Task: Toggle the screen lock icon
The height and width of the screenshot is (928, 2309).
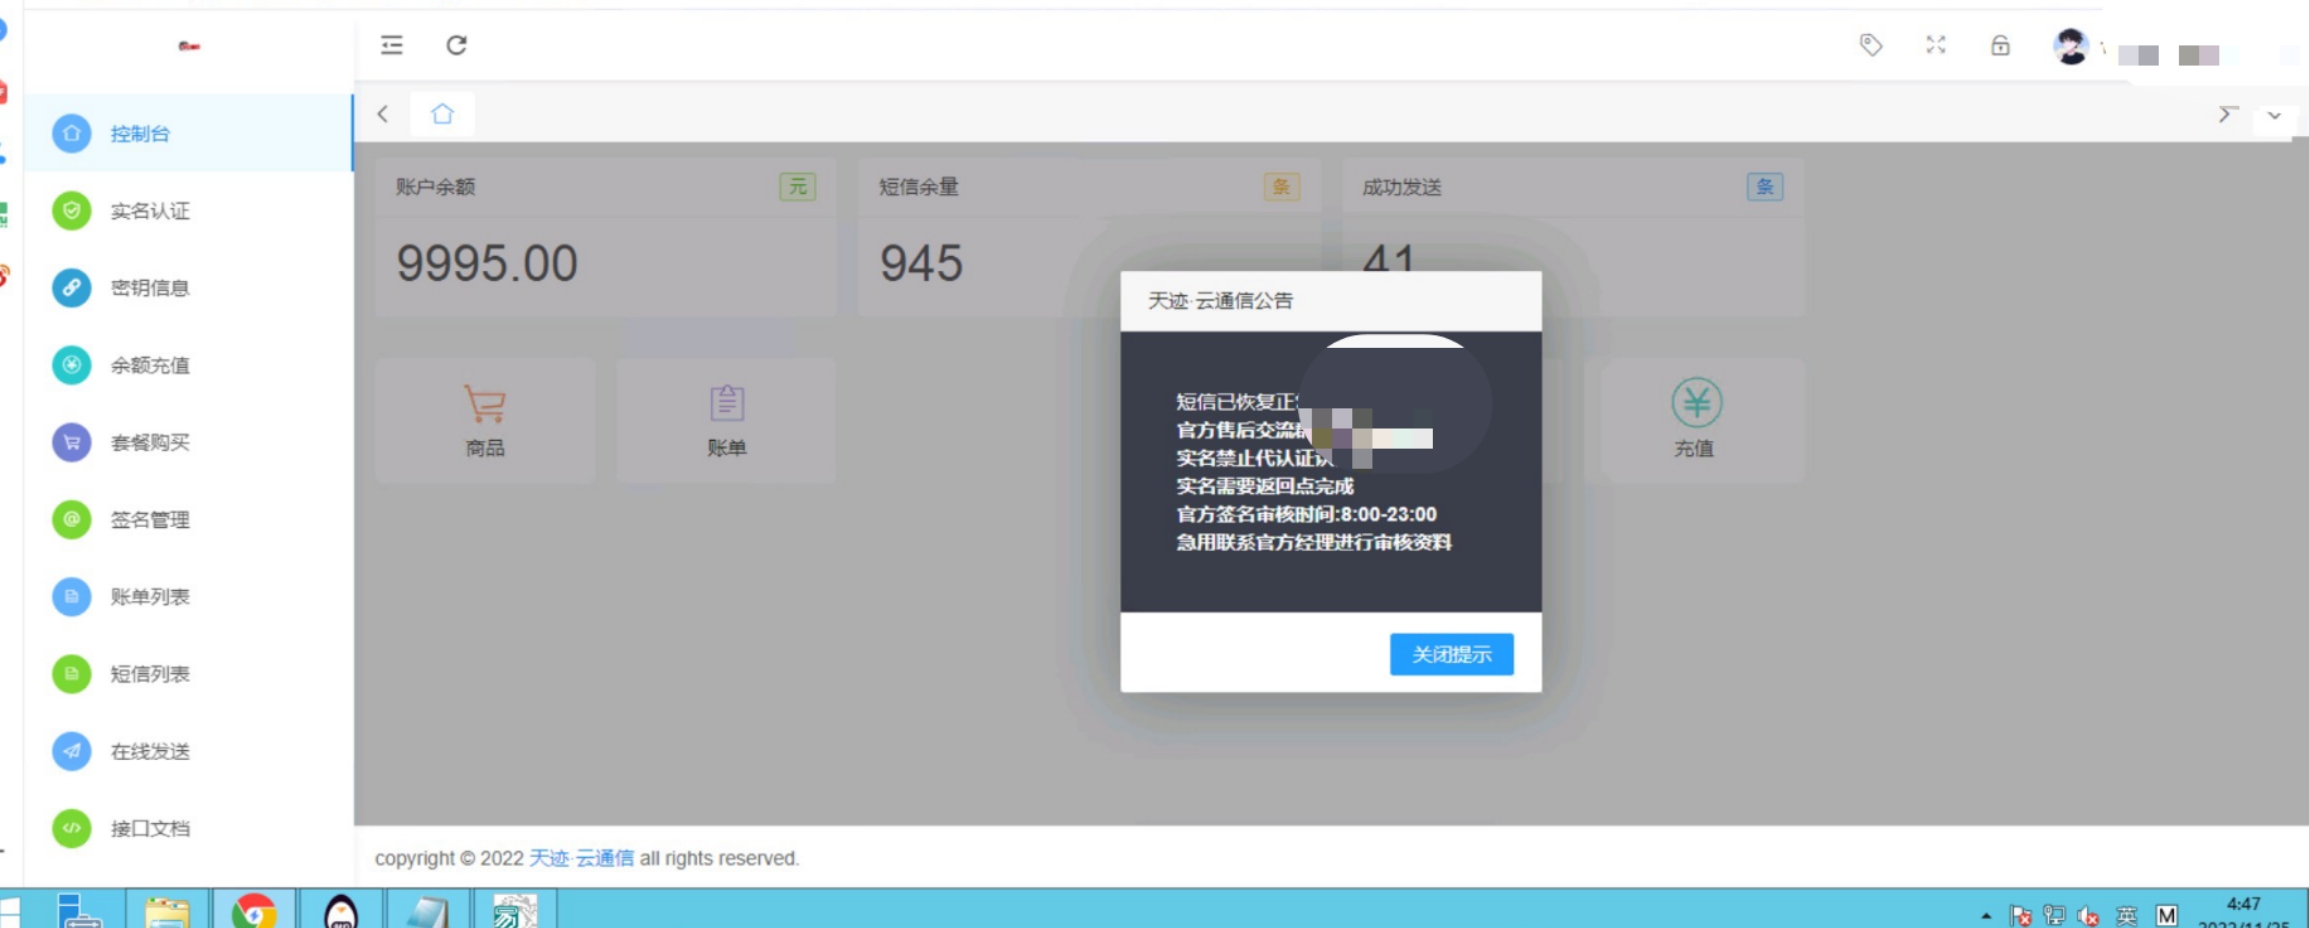Action: pos(2001,45)
